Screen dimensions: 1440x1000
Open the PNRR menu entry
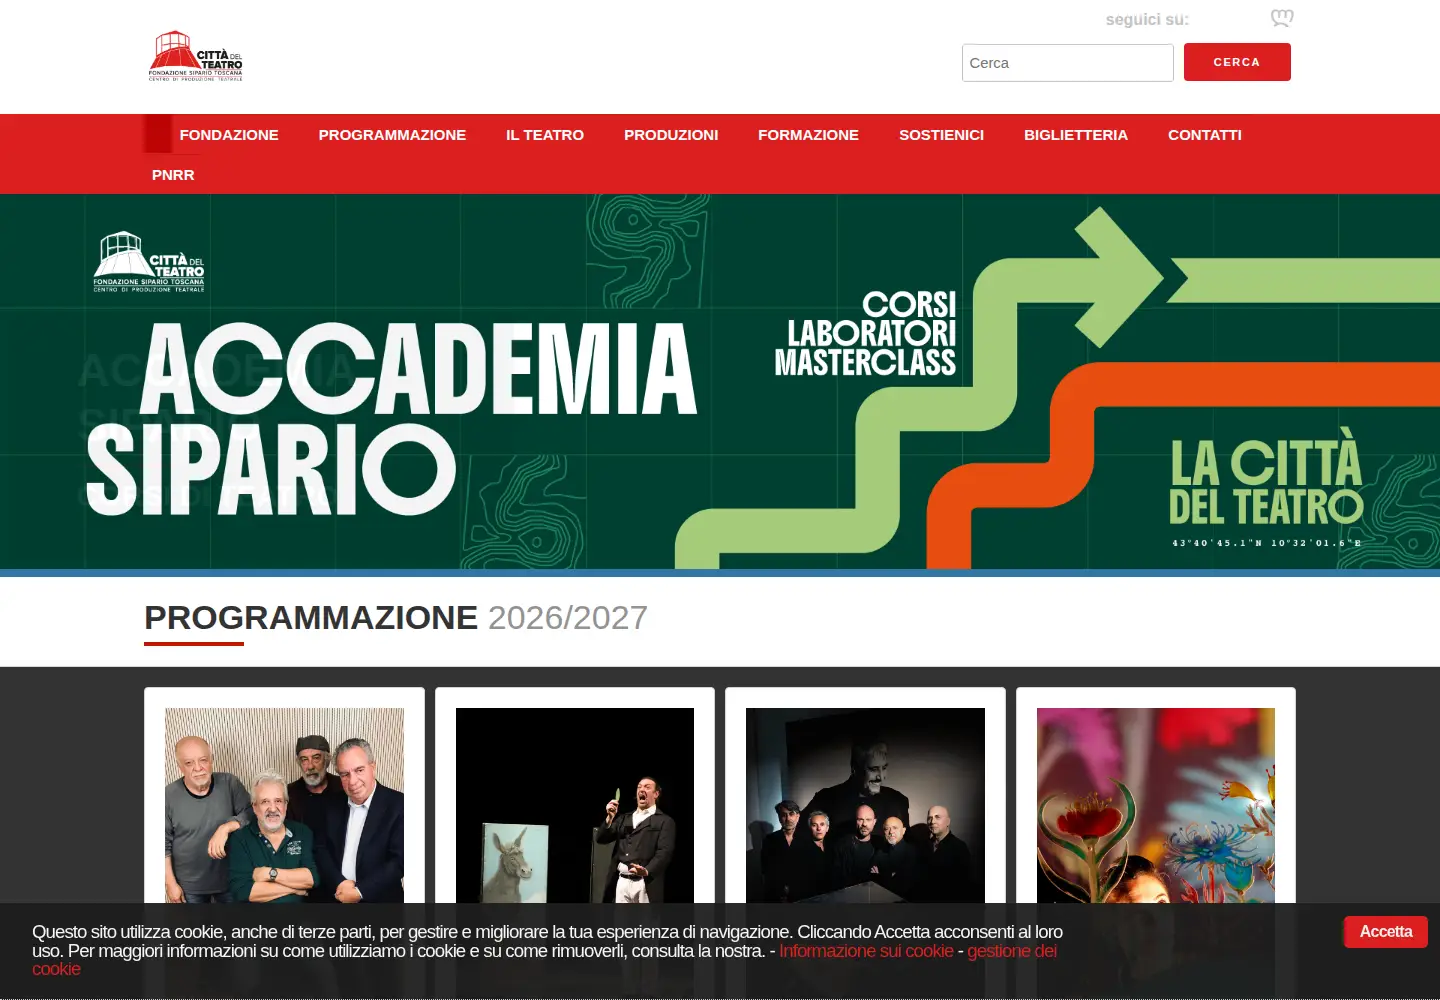point(173,175)
